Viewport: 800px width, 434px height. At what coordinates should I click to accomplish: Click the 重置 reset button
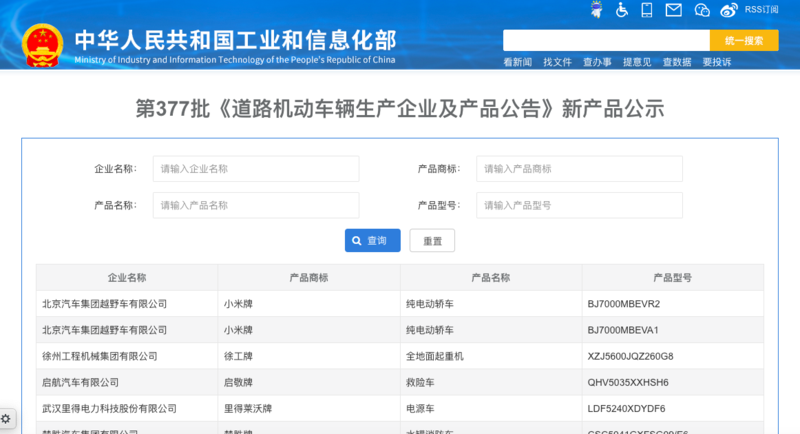click(432, 241)
